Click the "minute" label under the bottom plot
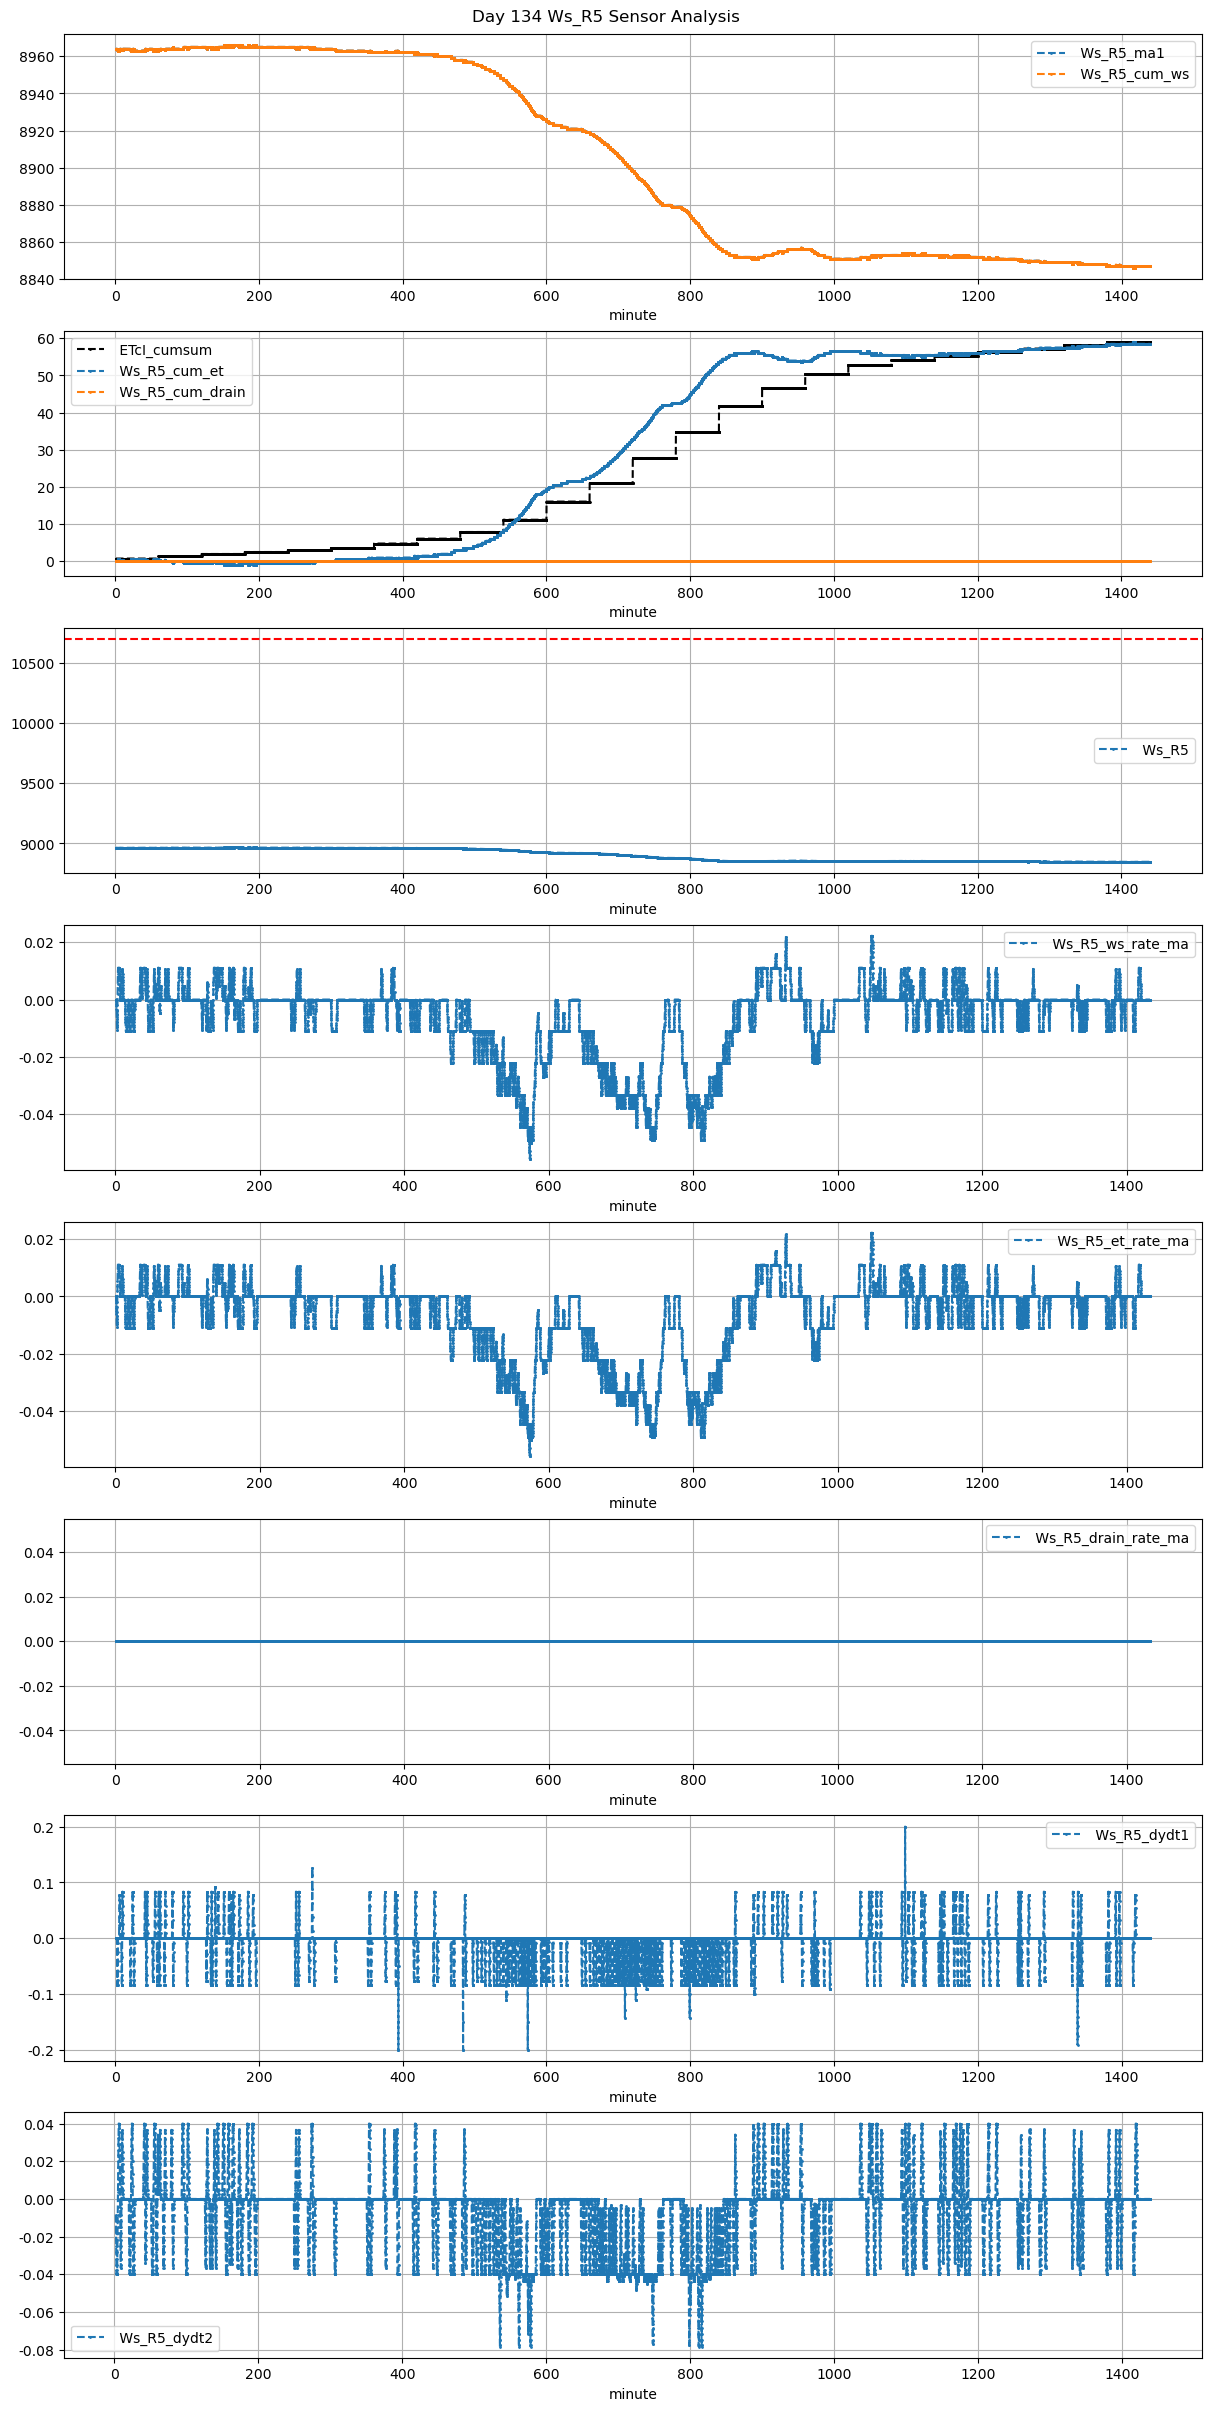Image resolution: width=1211 pixels, height=2411 pixels. 632,2394
